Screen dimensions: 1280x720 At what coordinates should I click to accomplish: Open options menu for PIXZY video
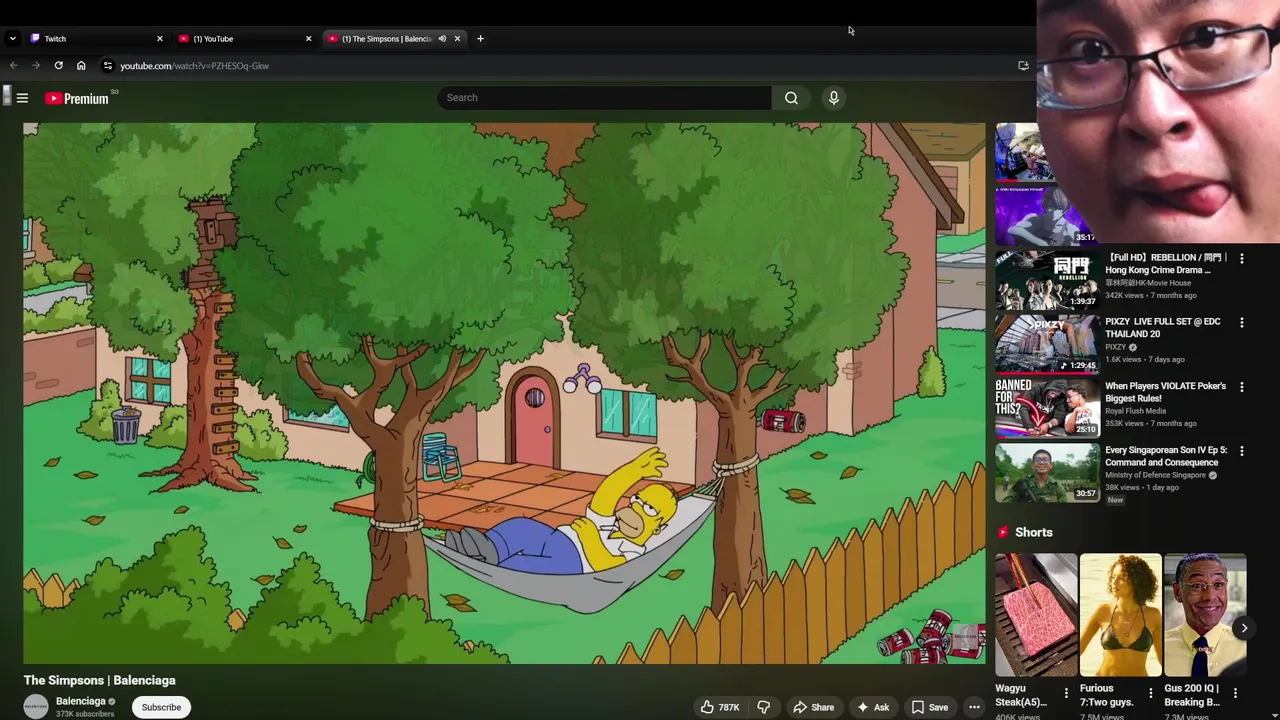point(1242,323)
